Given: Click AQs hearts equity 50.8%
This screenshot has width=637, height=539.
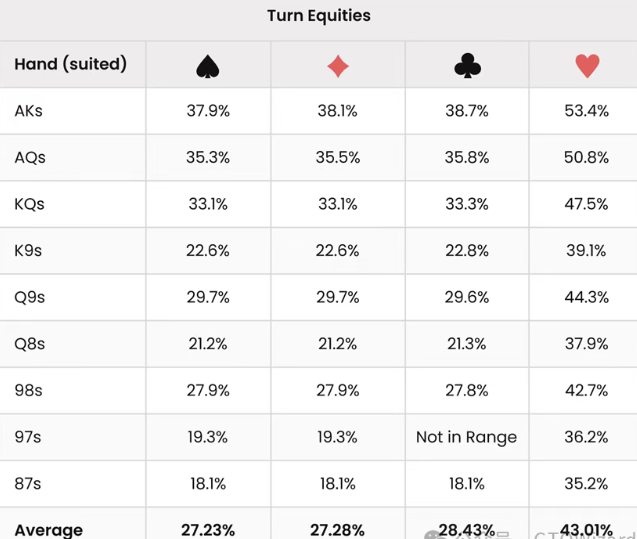Looking at the screenshot, I should pyautogui.click(x=586, y=158).
